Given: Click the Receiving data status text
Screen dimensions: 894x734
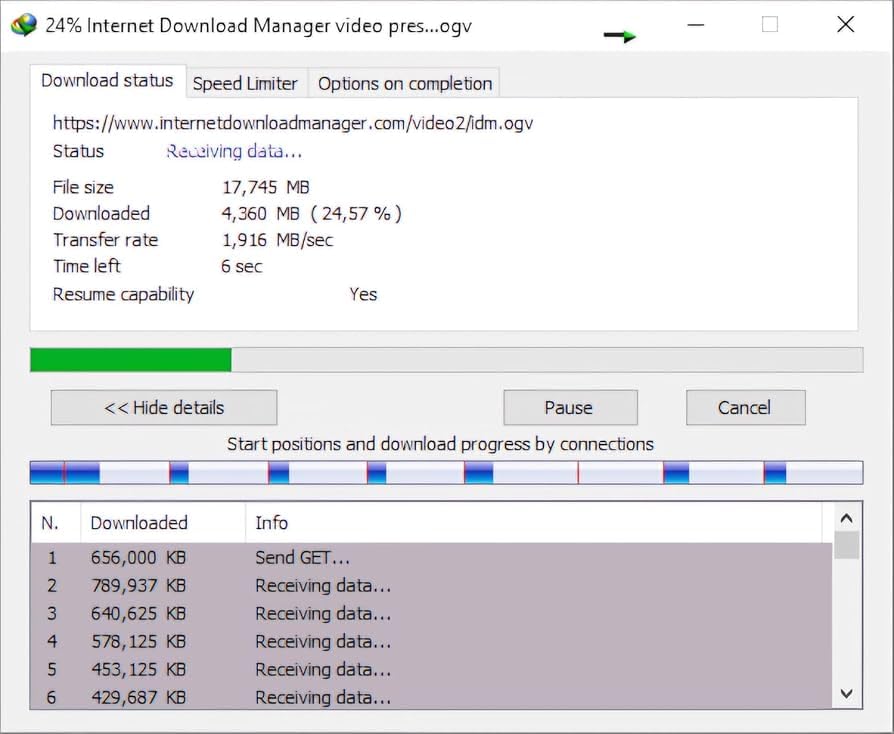Looking at the screenshot, I should (x=233, y=151).
